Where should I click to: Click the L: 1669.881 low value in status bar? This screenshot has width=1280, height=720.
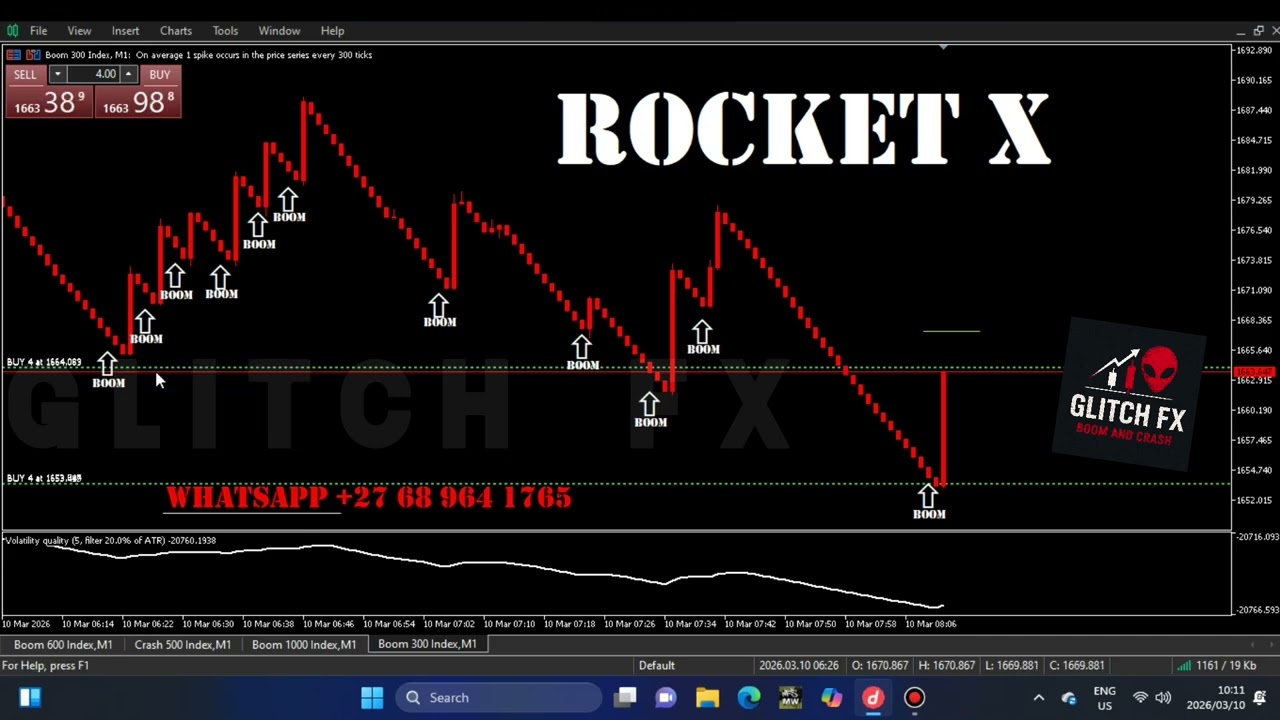[1010, 666]
